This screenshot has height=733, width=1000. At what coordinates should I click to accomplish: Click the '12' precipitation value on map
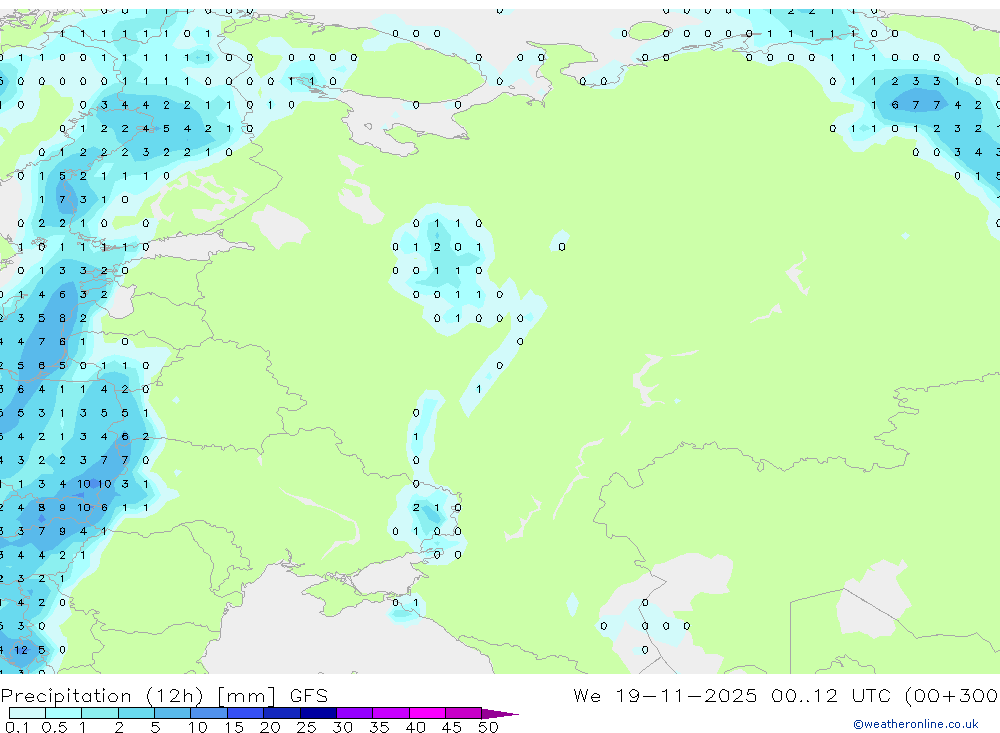[x=21, y=650]
